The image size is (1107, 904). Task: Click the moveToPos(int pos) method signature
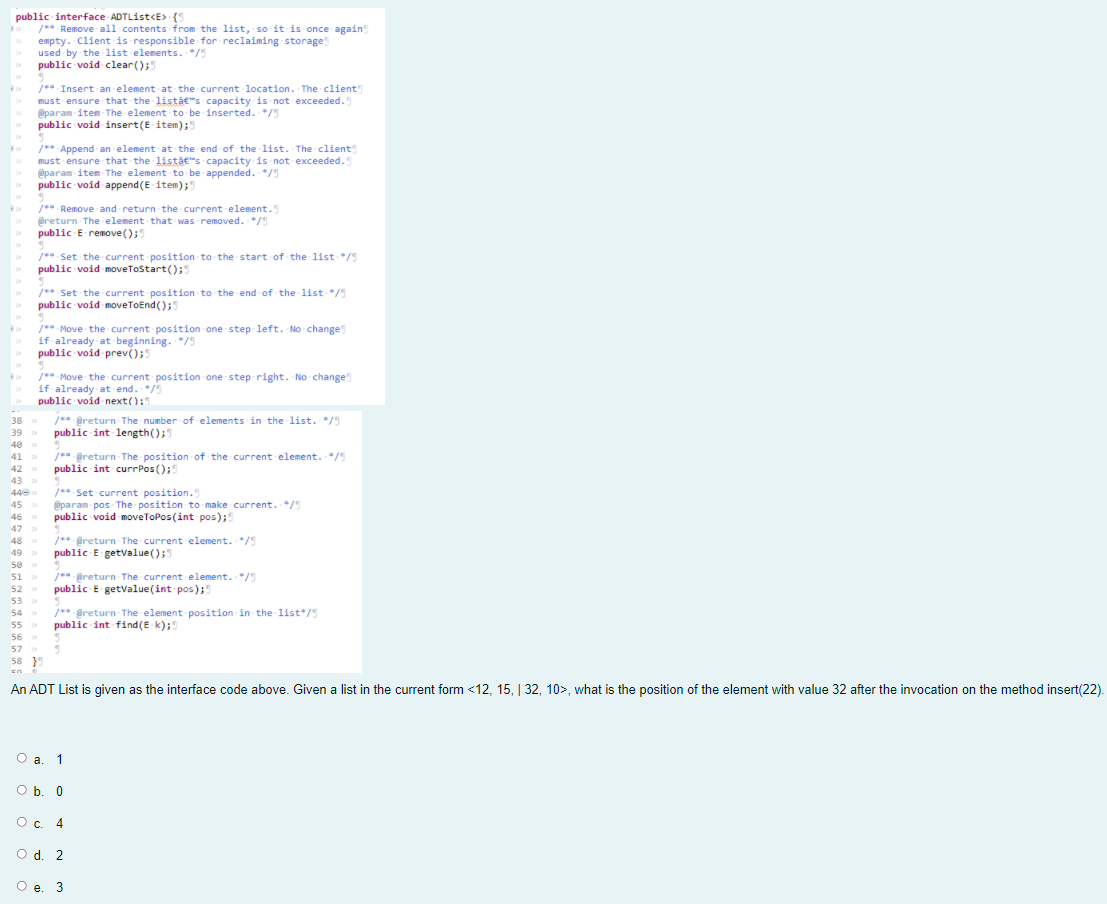pyautogui.click(x=140, y=517)
